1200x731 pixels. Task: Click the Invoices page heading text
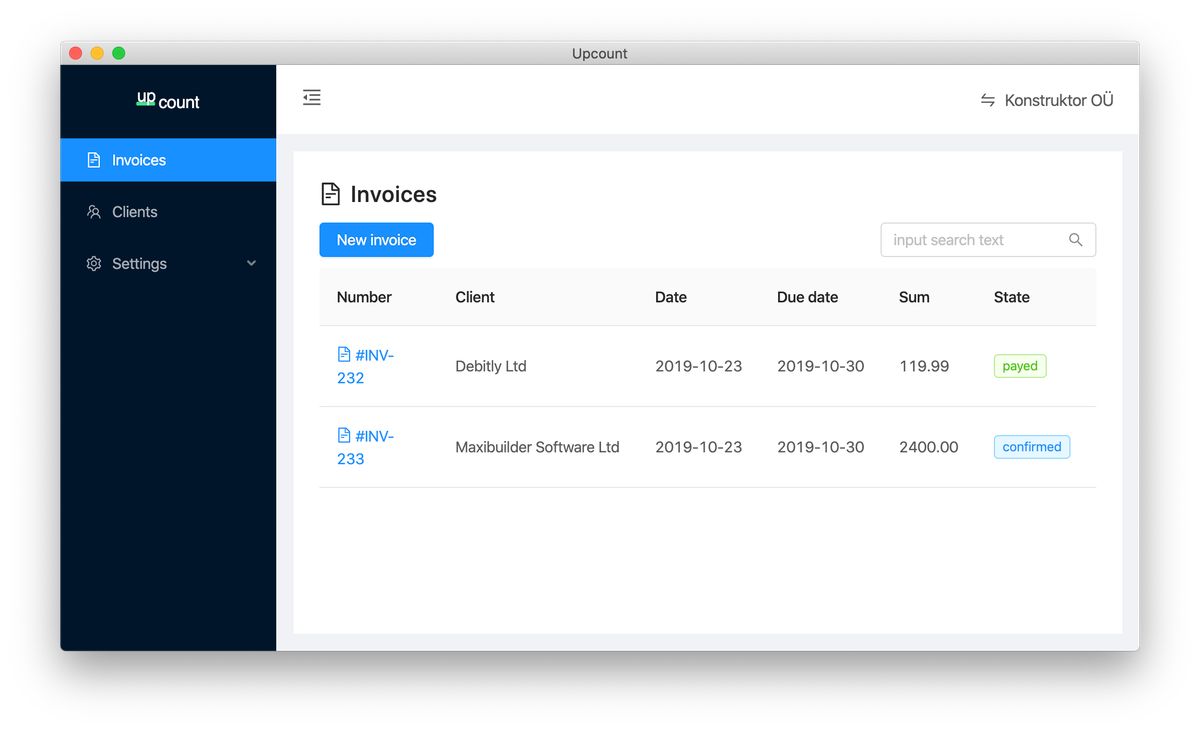click(x=394, y=194)
